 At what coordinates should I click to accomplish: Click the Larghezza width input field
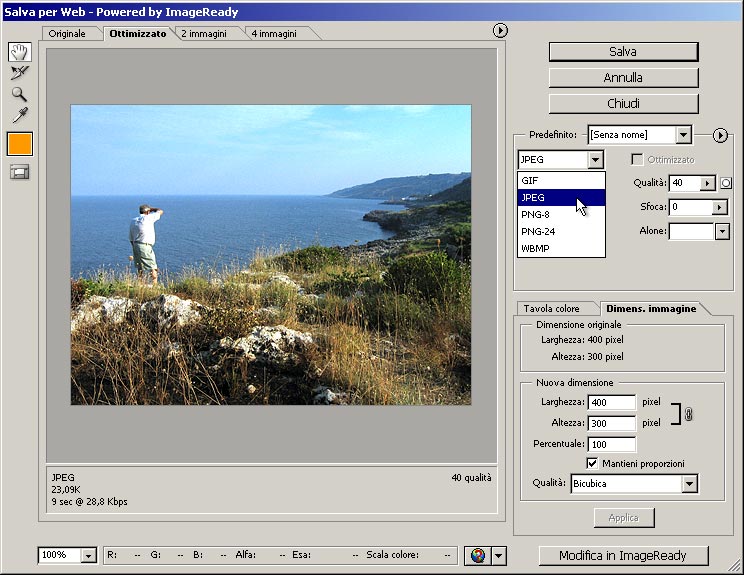[x=611, y=403]
